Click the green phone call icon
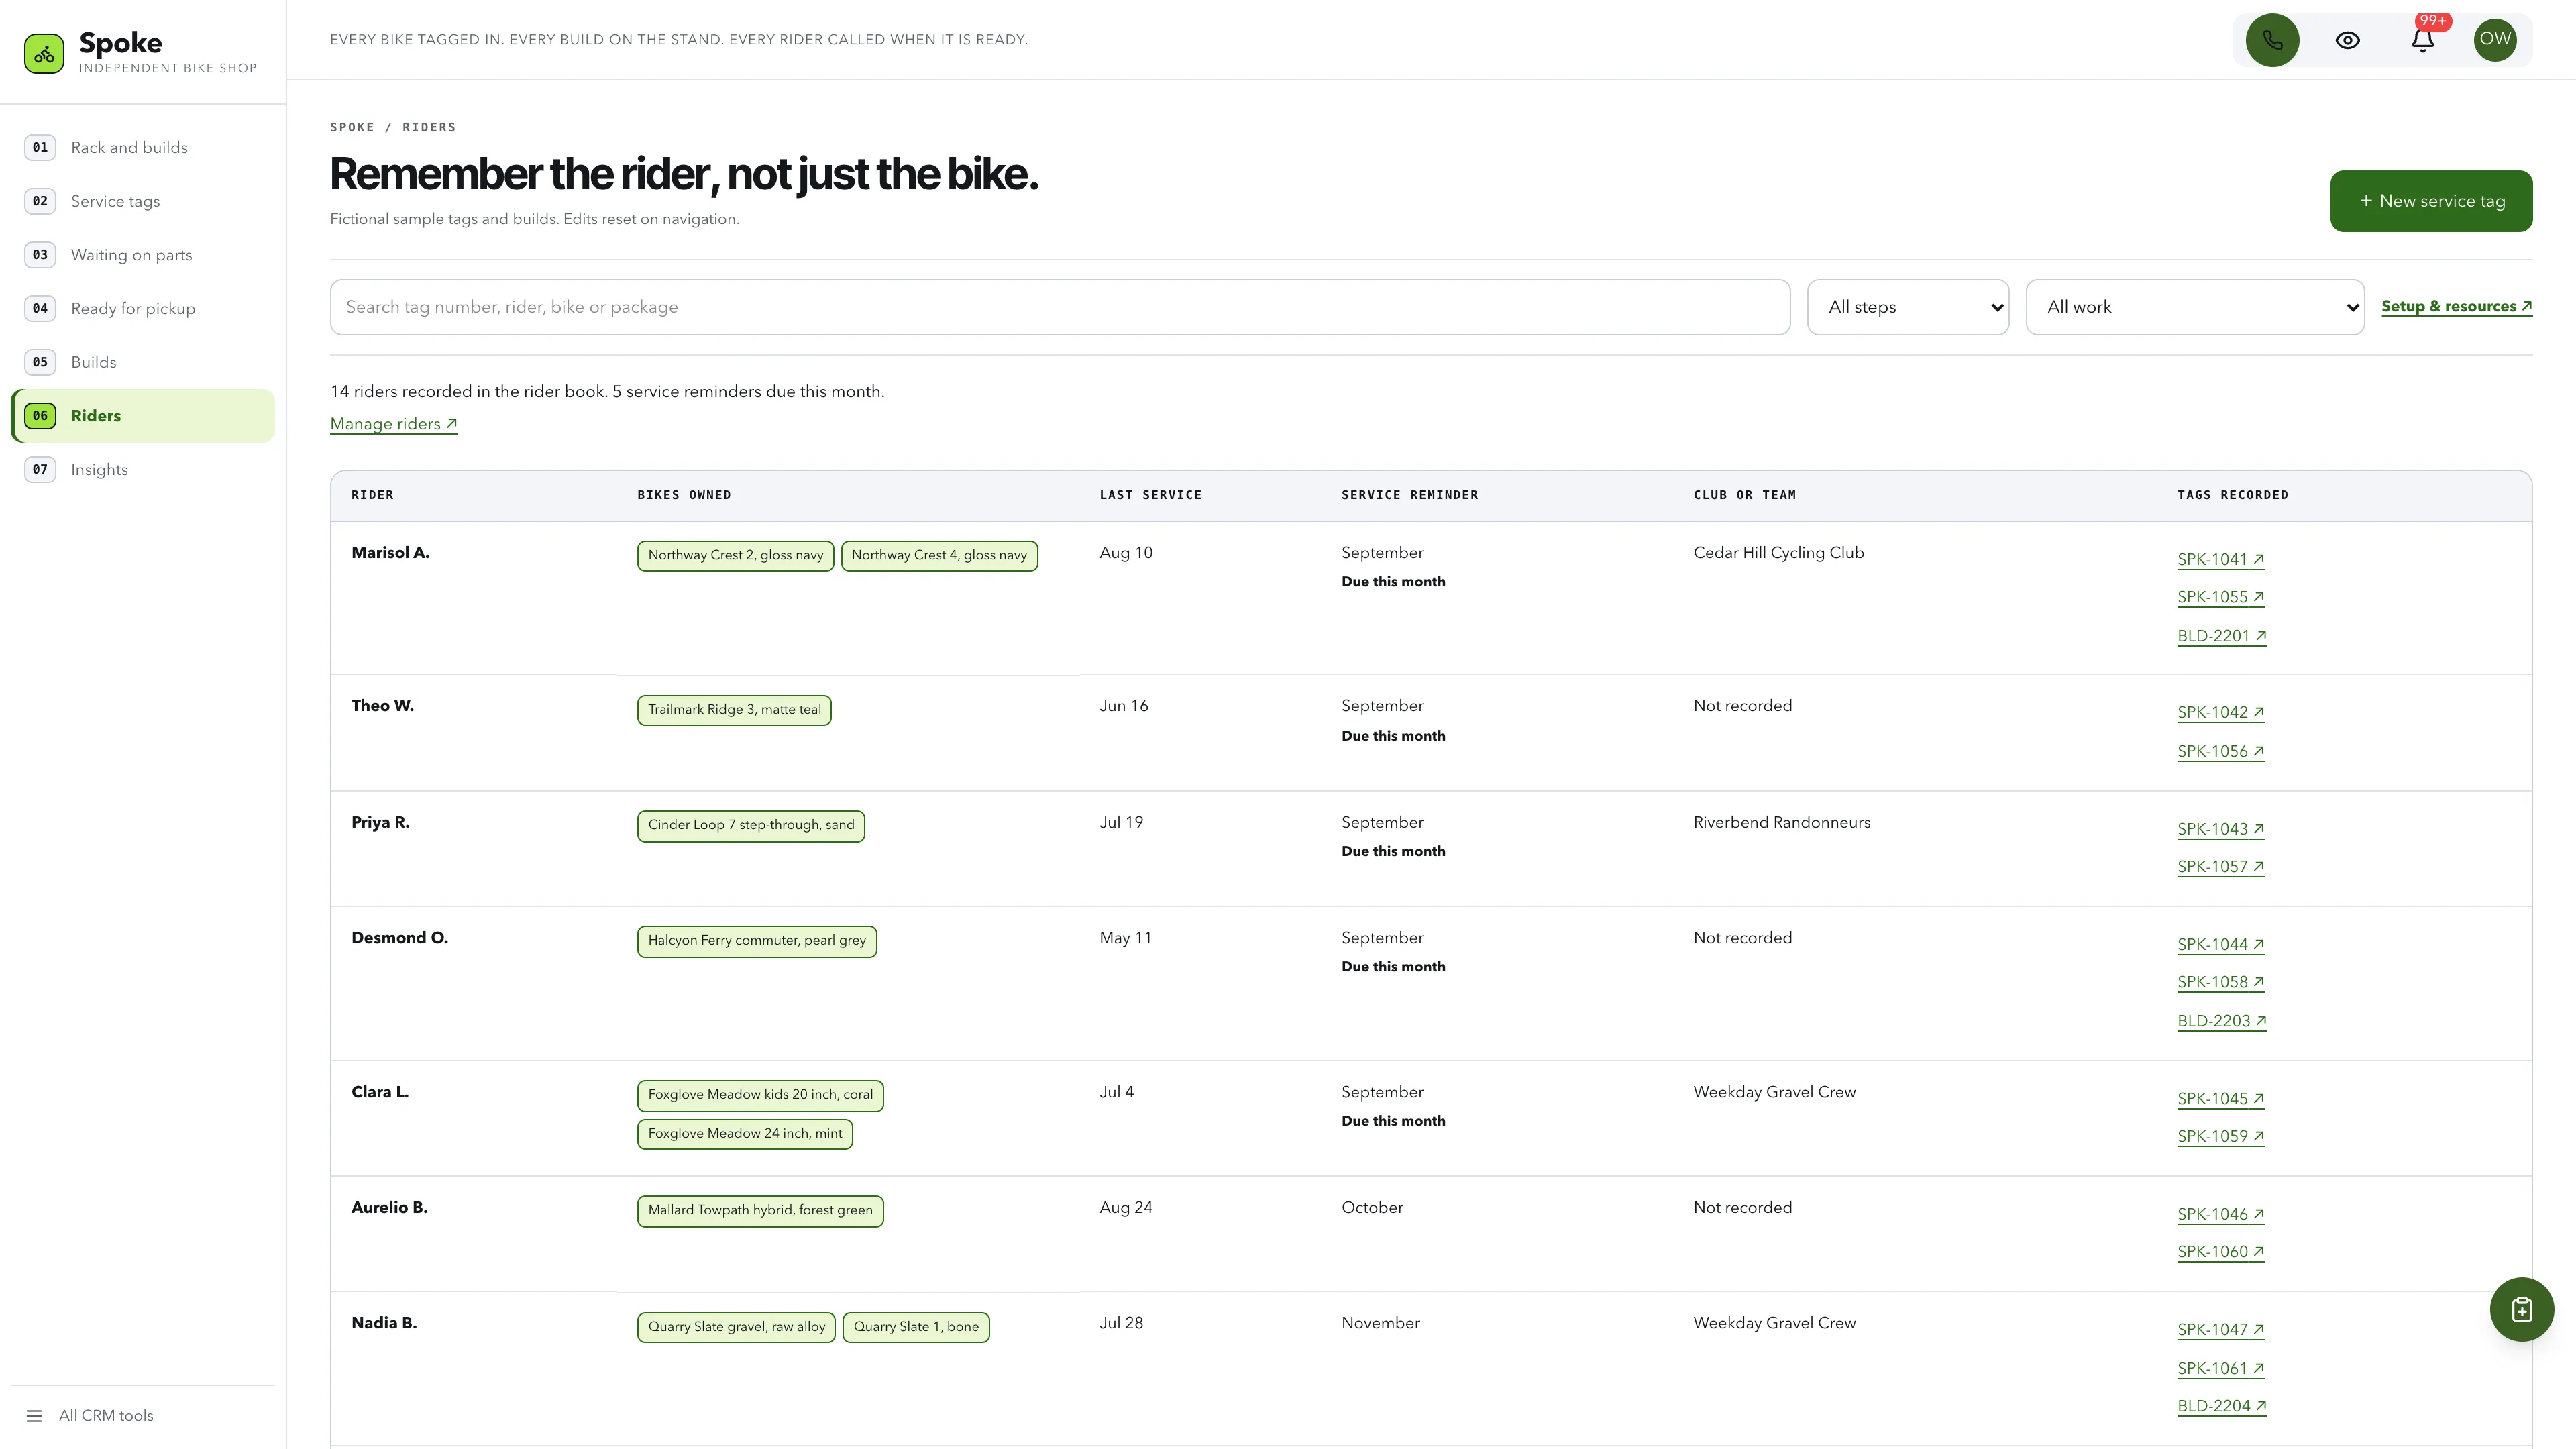The width and height of the screenshot is (2576, 1449). pos(2272,40)
